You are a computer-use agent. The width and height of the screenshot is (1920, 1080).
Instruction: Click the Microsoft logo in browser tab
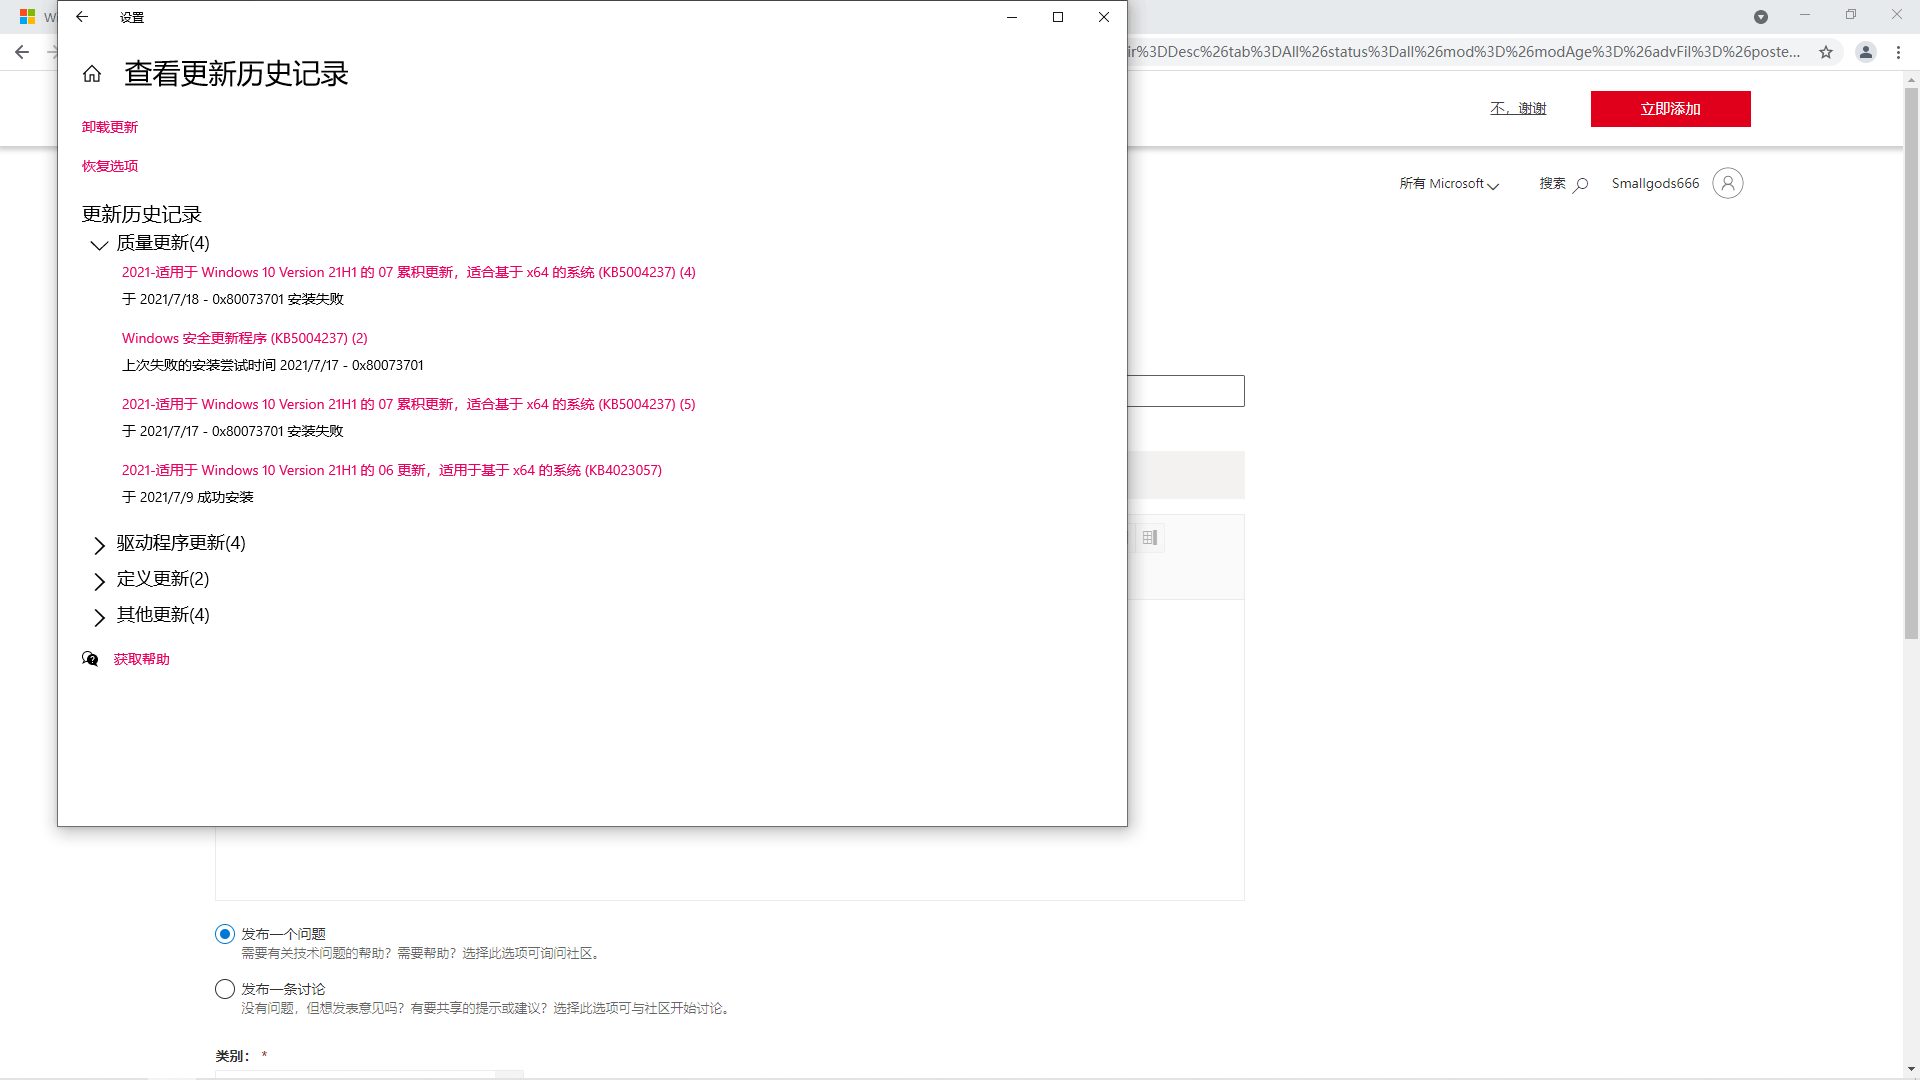27,17
